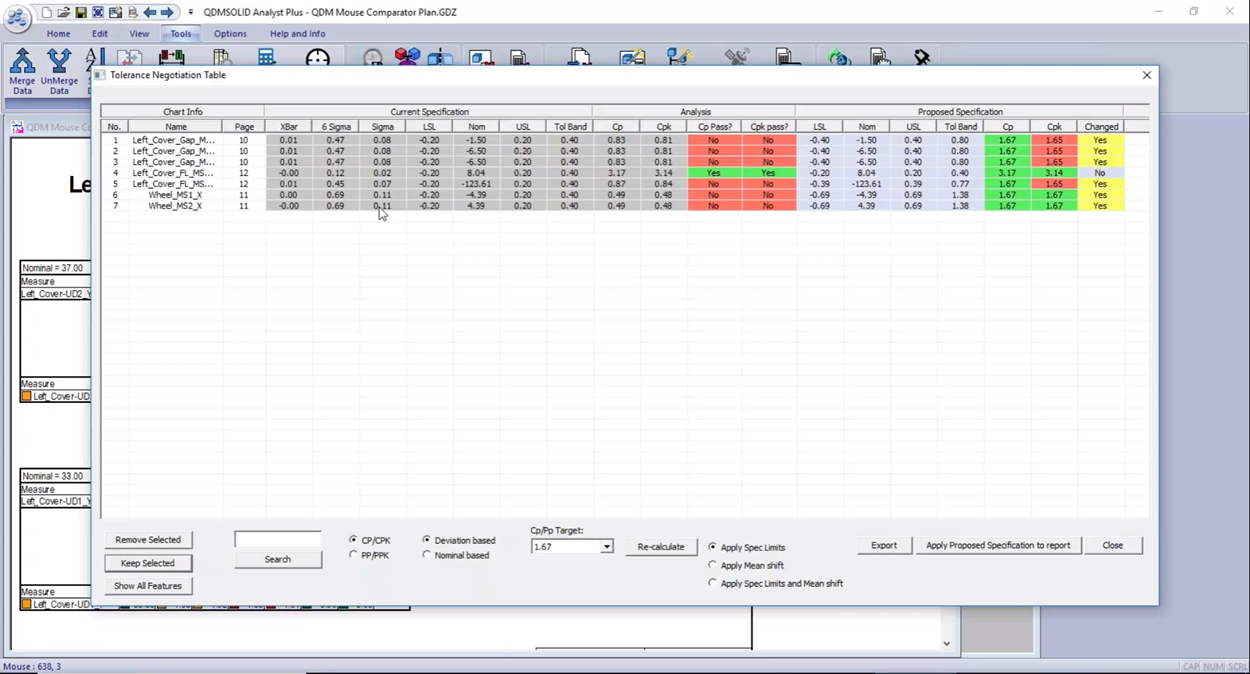Select the Nominal based option

427,555
